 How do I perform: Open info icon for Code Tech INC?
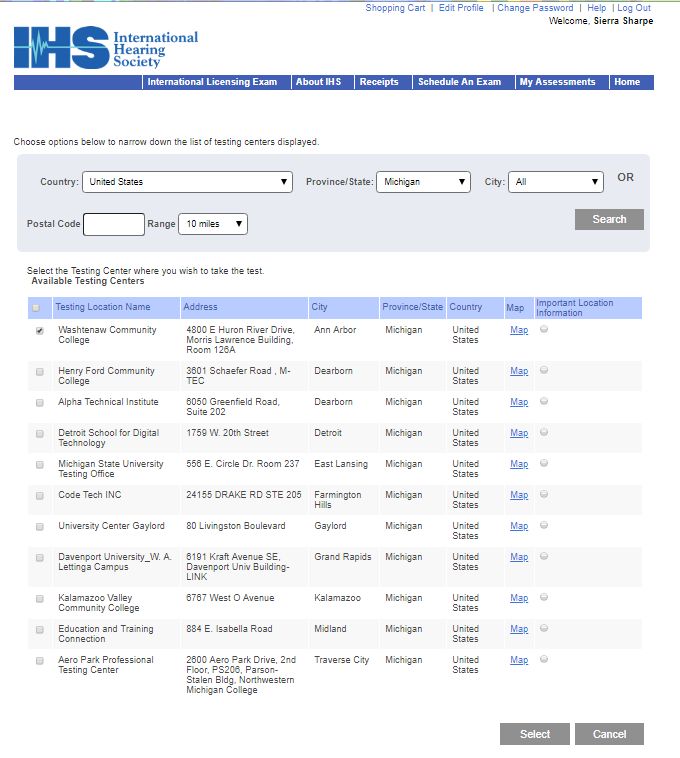pyautogui.click(x=544, y=494)
